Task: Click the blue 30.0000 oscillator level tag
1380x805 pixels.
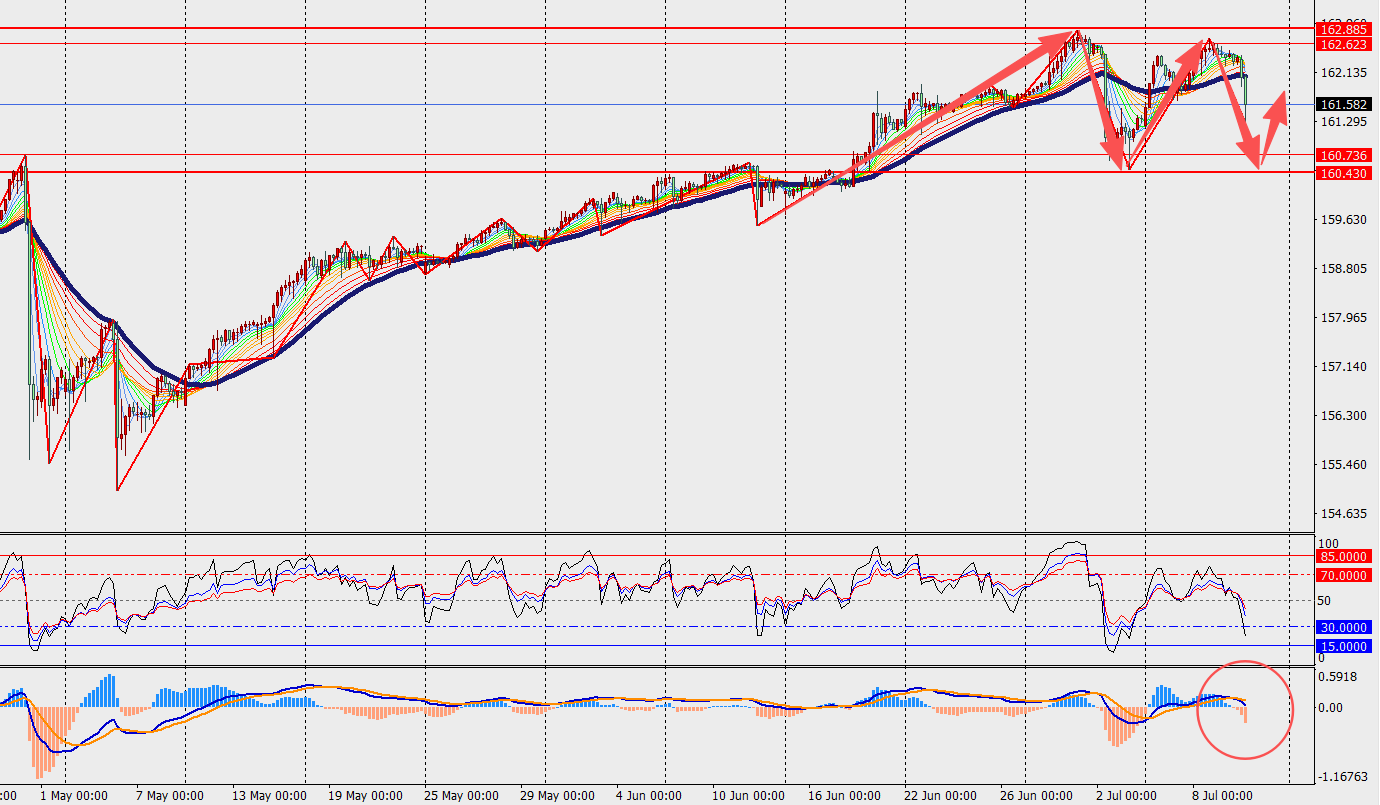Action: tap(1343, 627)
